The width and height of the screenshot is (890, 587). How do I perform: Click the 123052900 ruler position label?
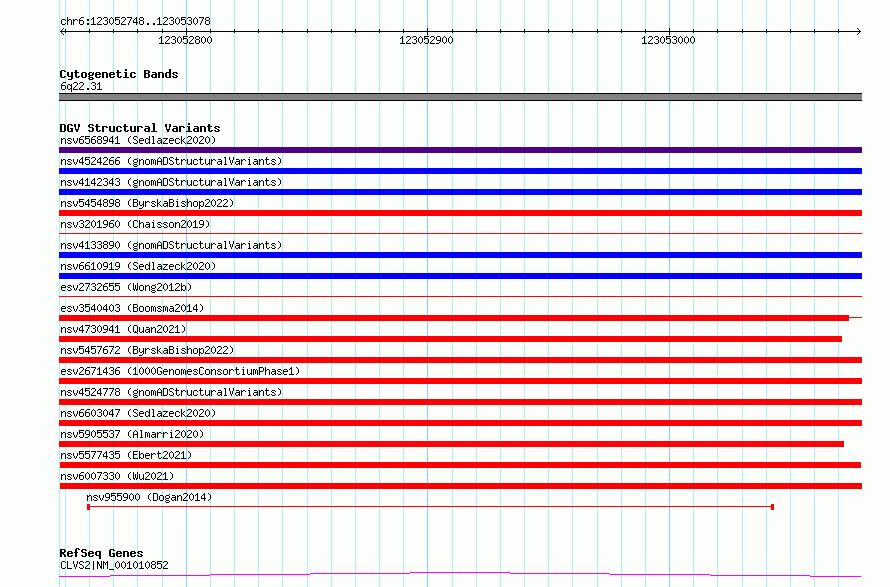[x=426, y=40]
